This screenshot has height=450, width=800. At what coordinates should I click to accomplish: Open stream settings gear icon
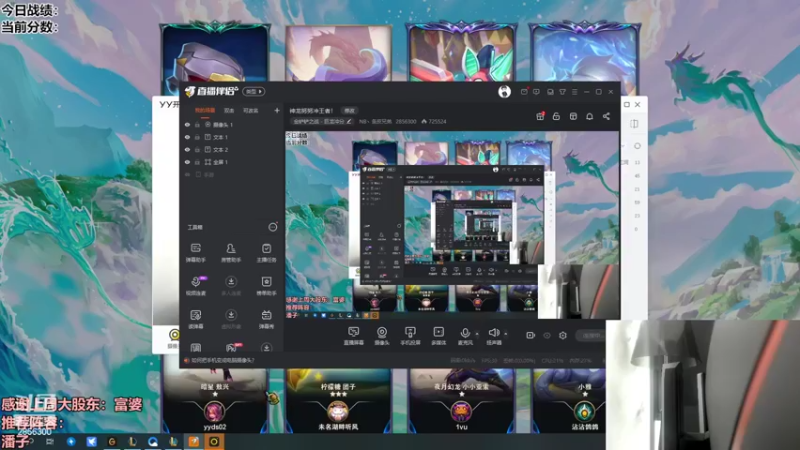(x=563, y=335)
